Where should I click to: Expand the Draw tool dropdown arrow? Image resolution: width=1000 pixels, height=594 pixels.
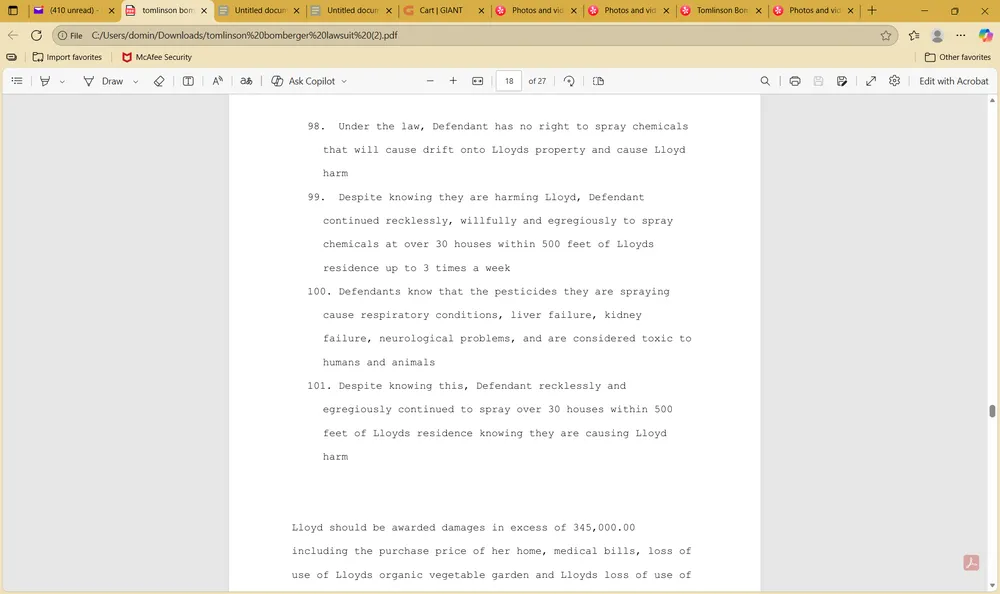pyautogui.click(x=135, y=81)
